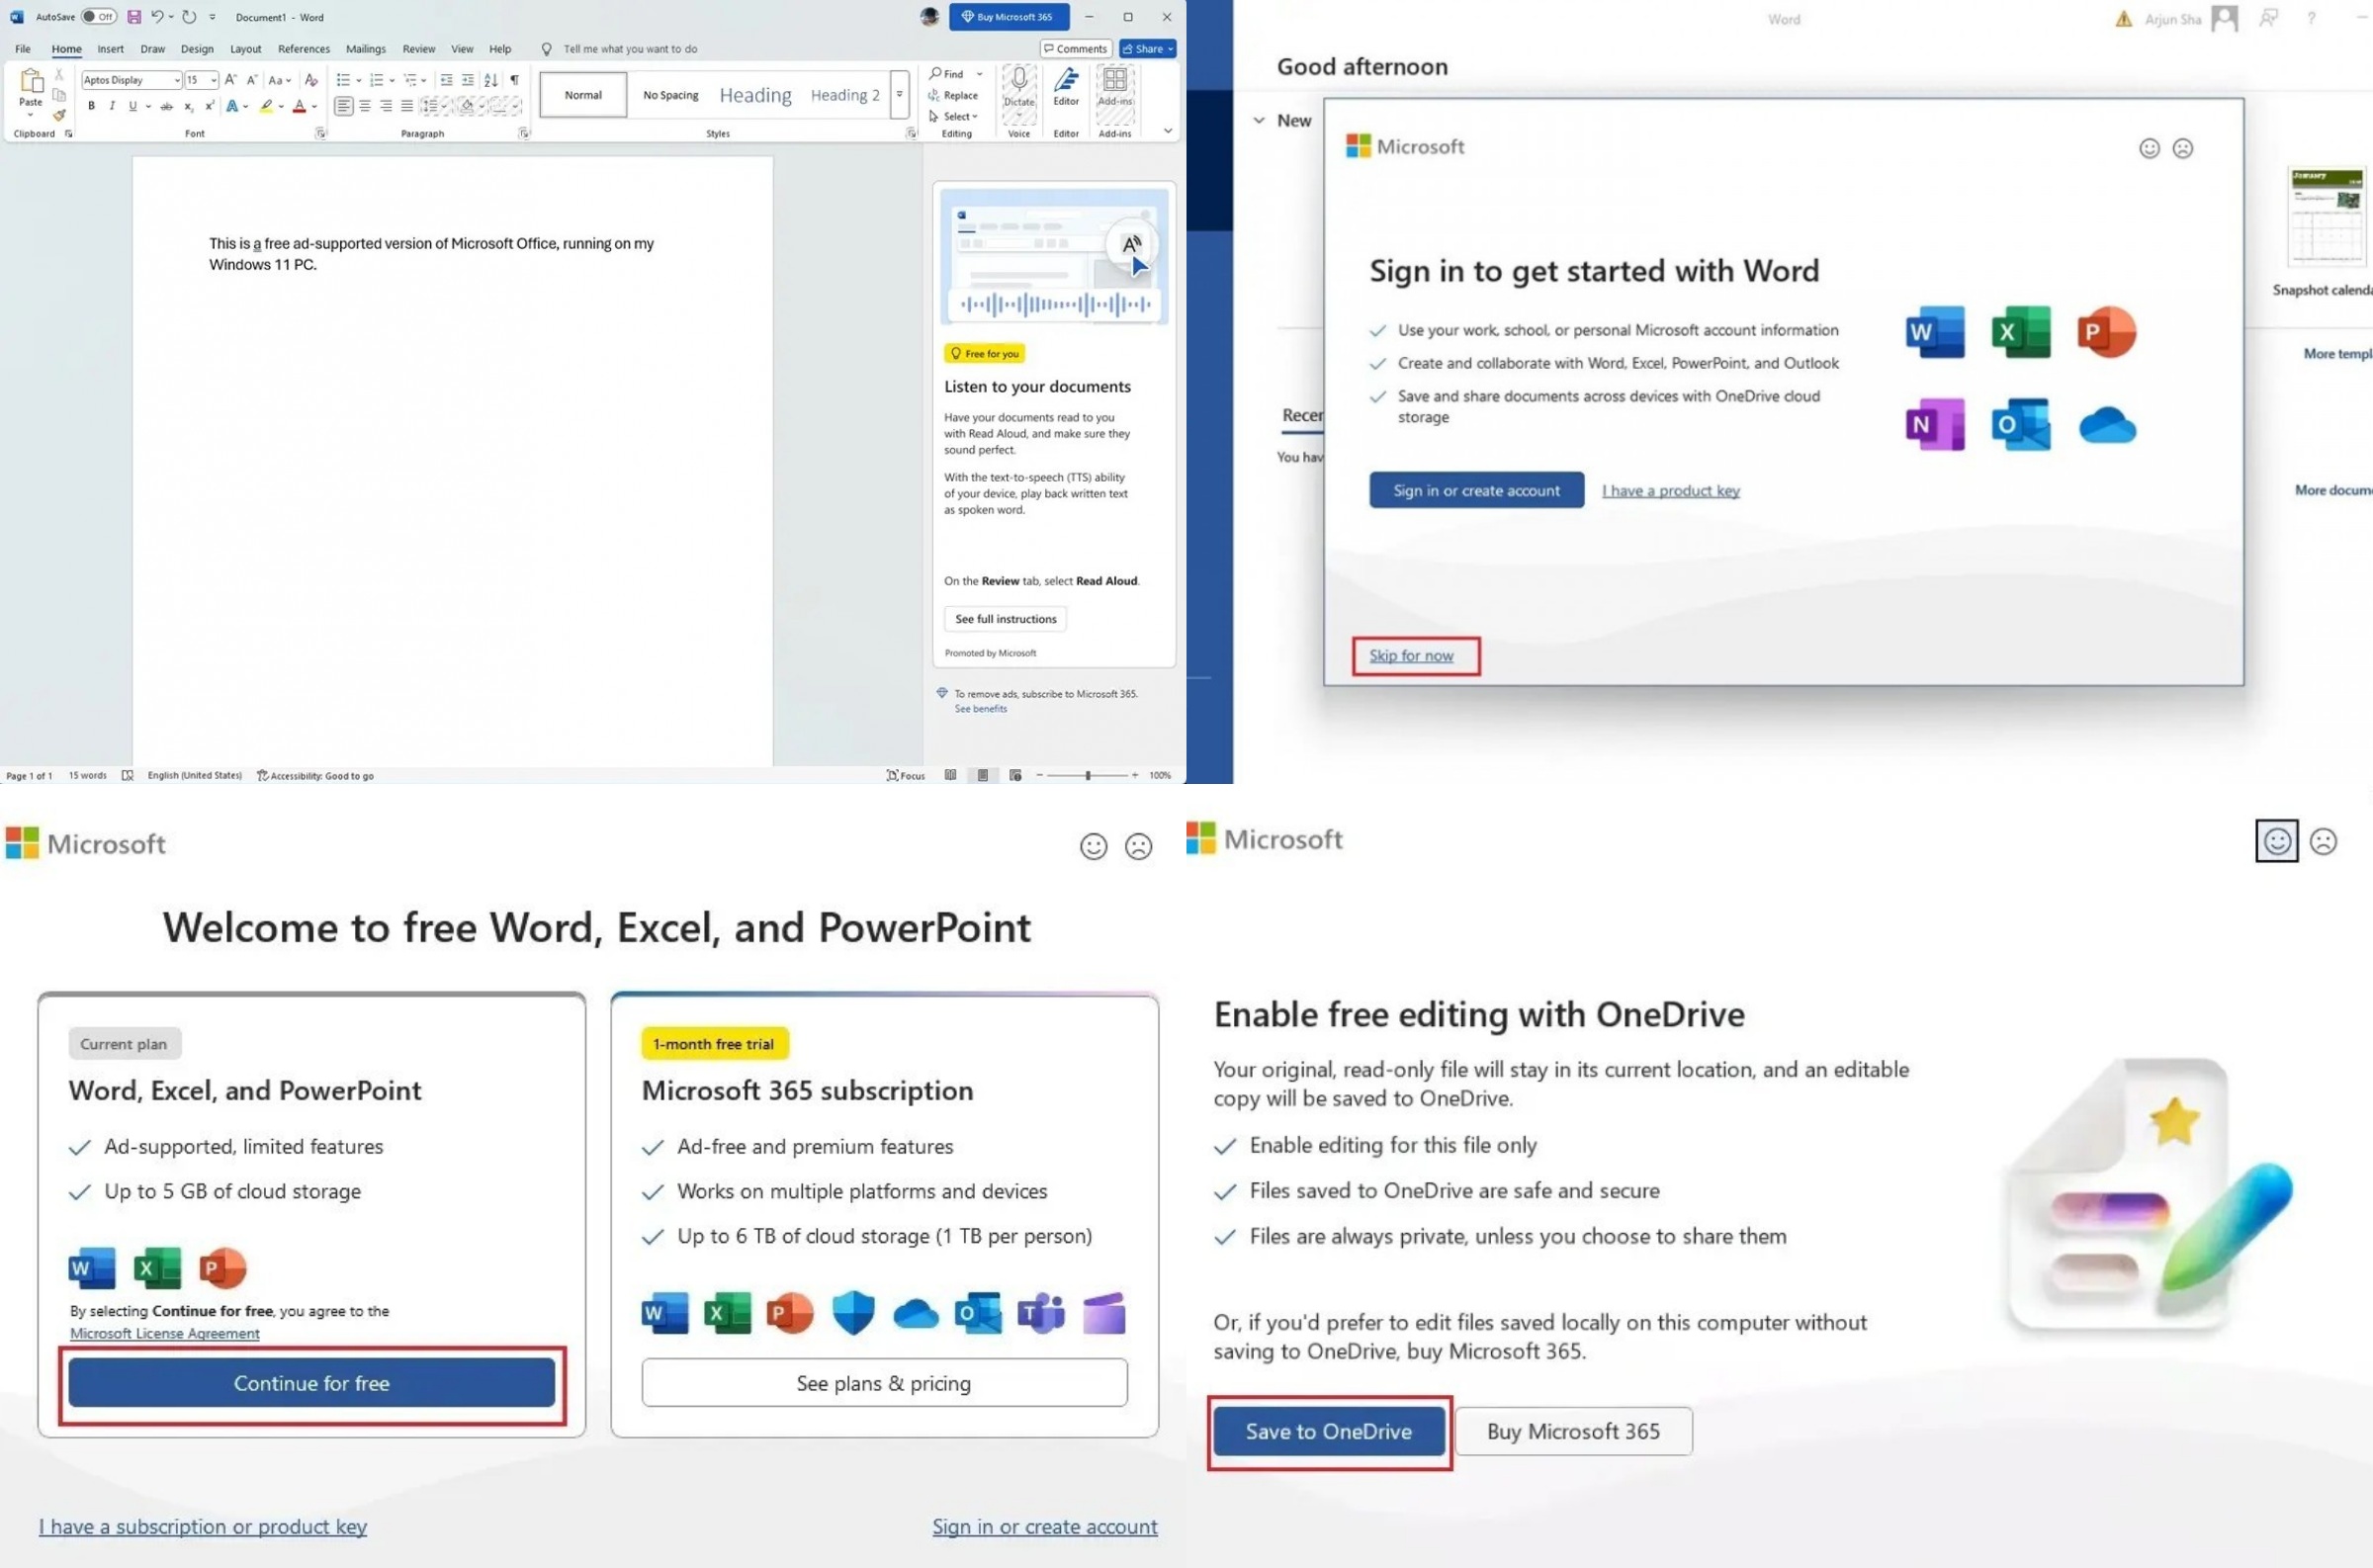Click the text highlight color swatch

266,106
